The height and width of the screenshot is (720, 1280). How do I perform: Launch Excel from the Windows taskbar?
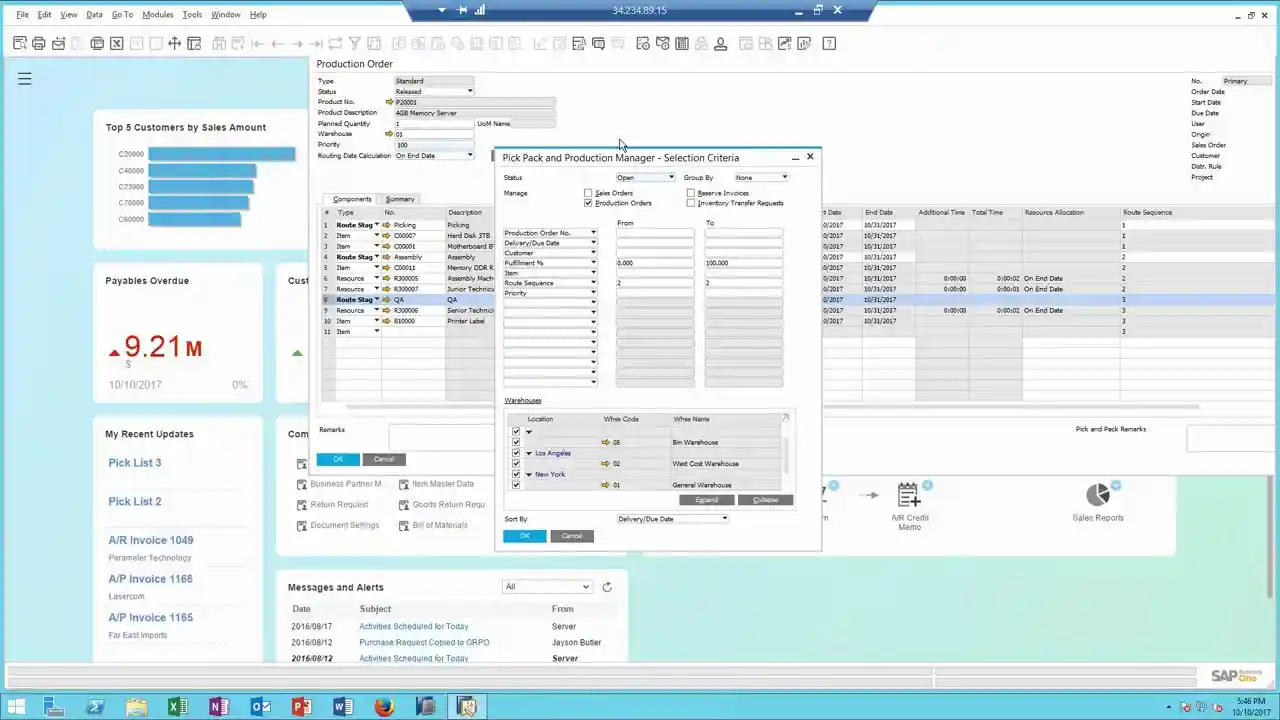coord(179,707)
